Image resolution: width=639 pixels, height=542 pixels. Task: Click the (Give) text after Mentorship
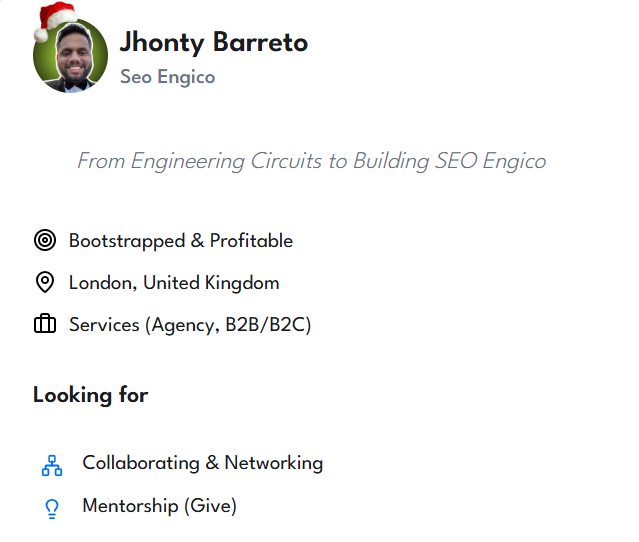click(210, 506)
